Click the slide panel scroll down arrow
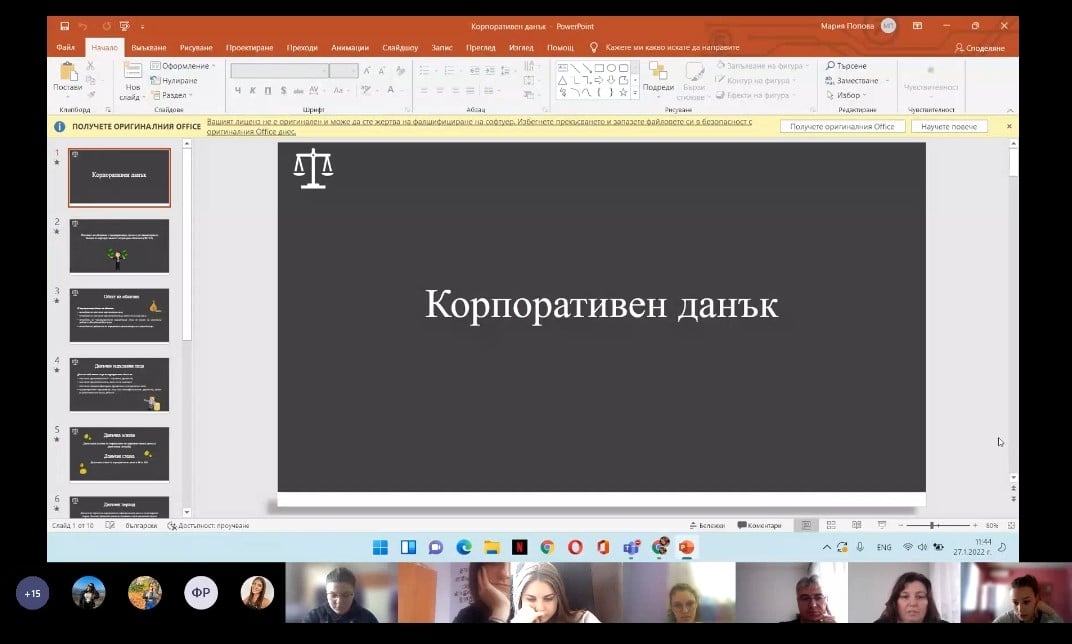Screen dimensions: 1072x644 tap(187, 511)
